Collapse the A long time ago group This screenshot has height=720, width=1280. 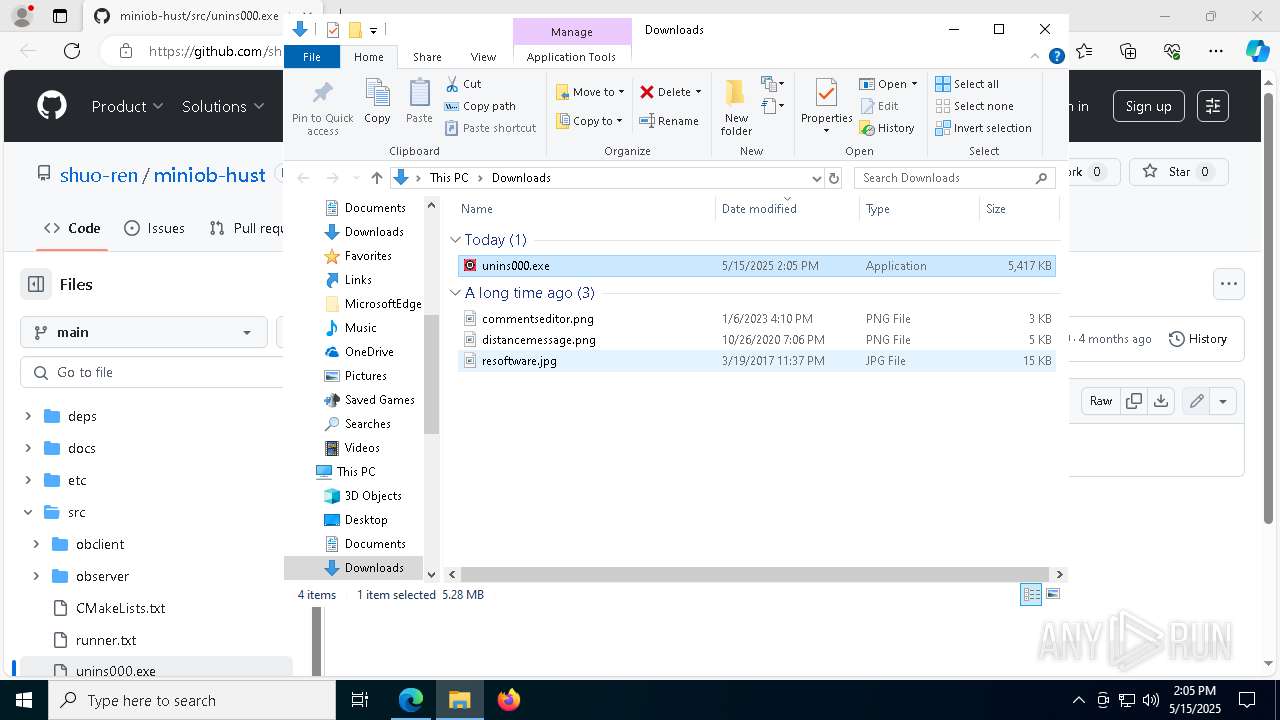coord(455,293)
